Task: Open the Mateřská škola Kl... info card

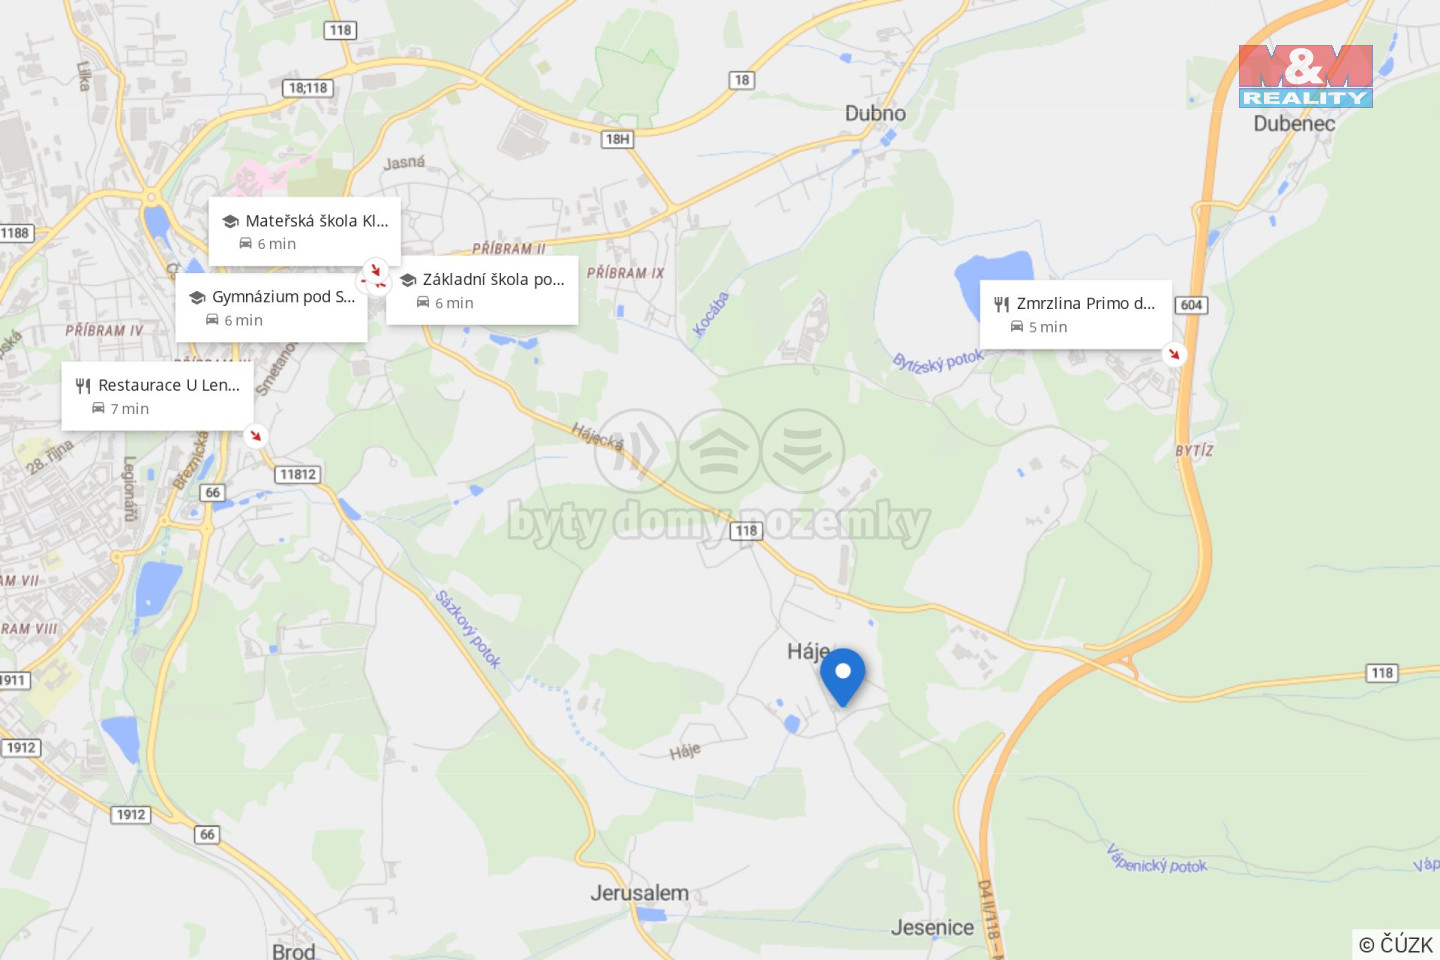Action: (x=305, y=232)
